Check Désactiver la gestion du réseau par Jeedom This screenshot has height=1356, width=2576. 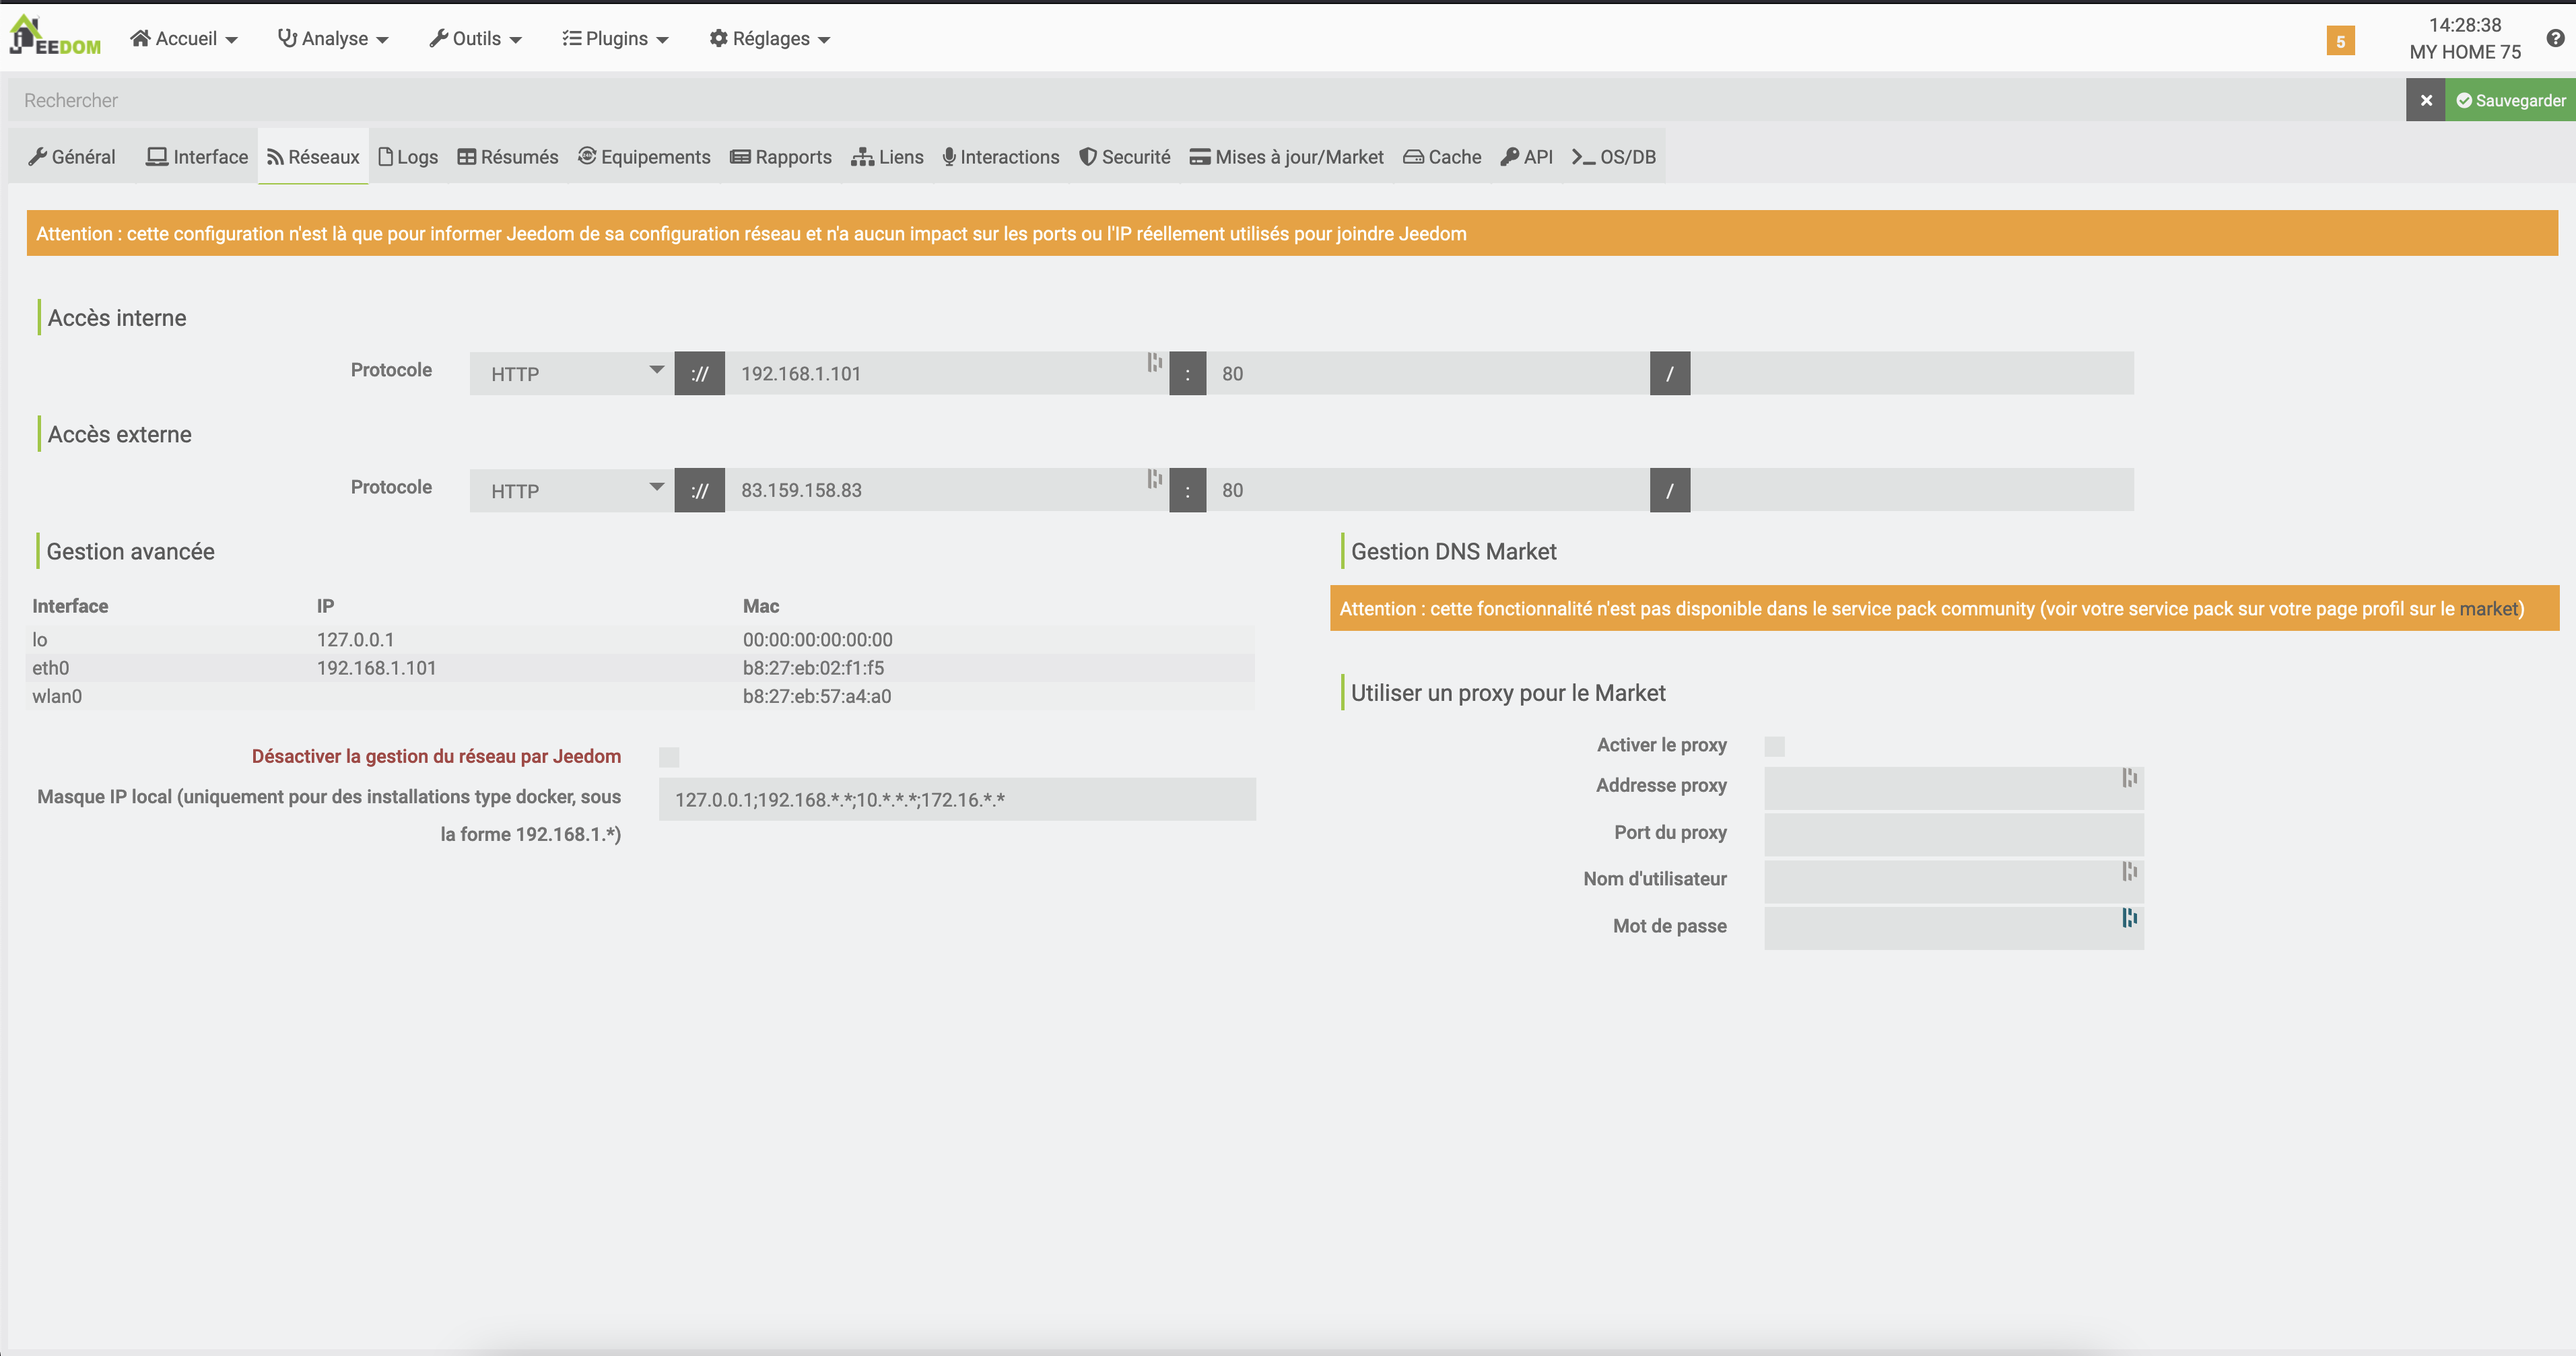[669, 757]
